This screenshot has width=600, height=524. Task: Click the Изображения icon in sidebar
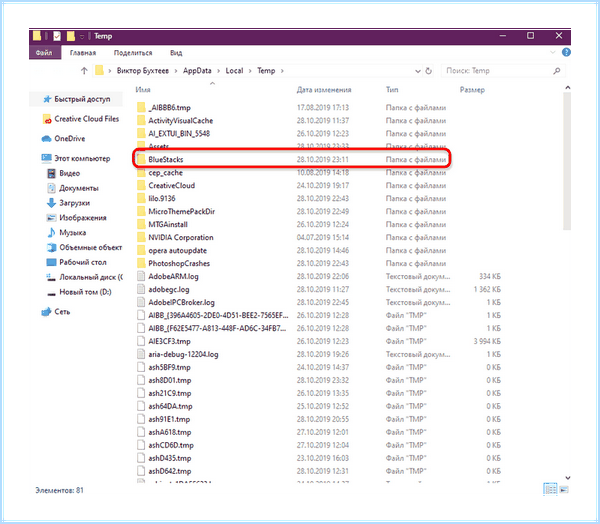click(x=51, y=218)
